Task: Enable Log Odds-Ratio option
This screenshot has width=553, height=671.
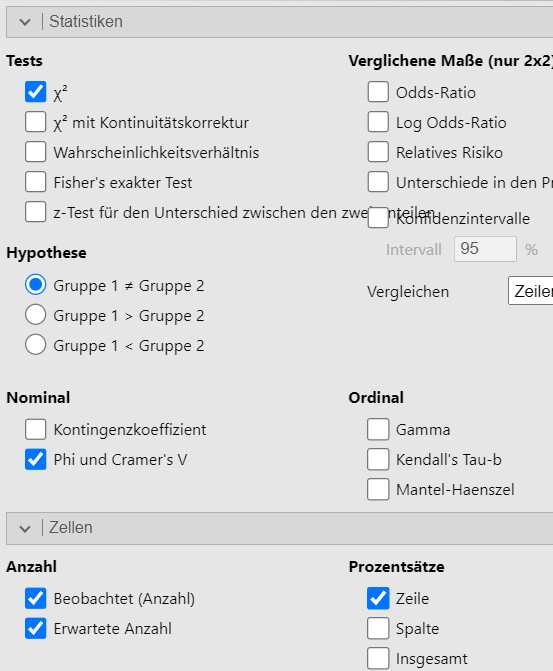Action: click(x=378, y=122)
